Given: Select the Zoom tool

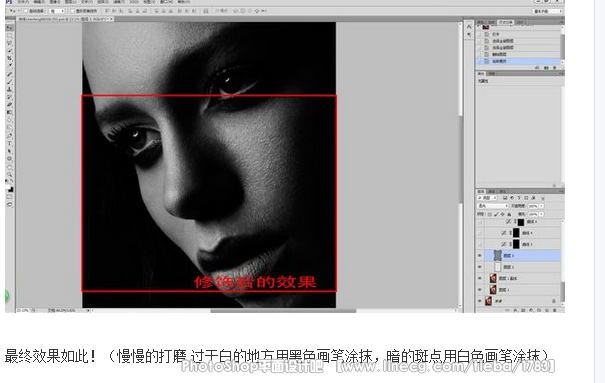Looking at the screenshot, I should click(9, 175).
